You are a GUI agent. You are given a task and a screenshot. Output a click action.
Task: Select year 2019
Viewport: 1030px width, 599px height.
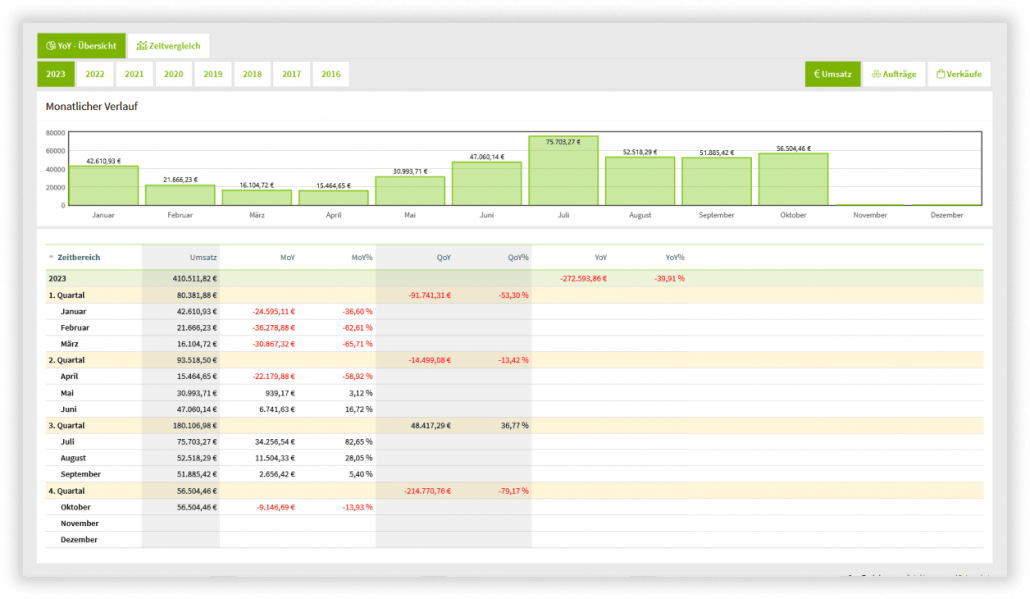(213, 74)
